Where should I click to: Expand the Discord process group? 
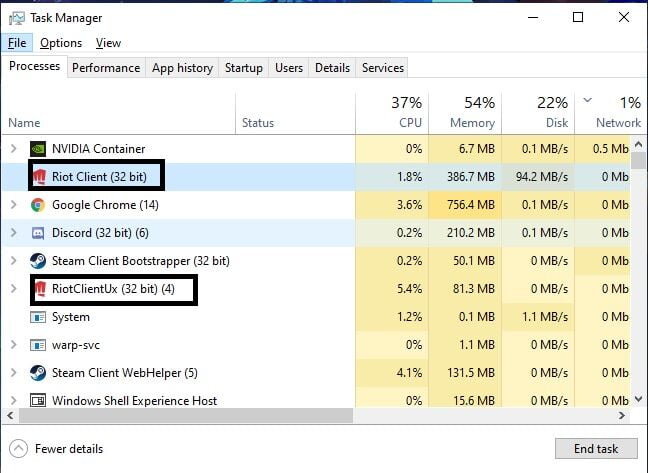click(13, 233)
